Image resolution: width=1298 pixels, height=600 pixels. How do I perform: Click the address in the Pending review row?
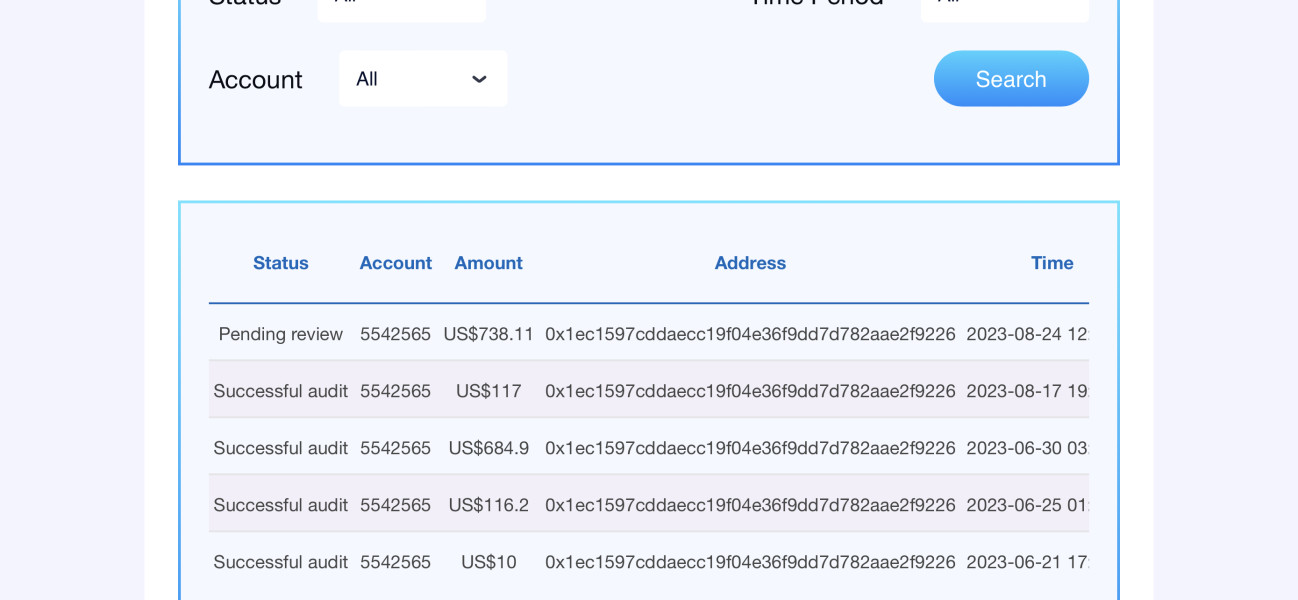tap(750, 334)
